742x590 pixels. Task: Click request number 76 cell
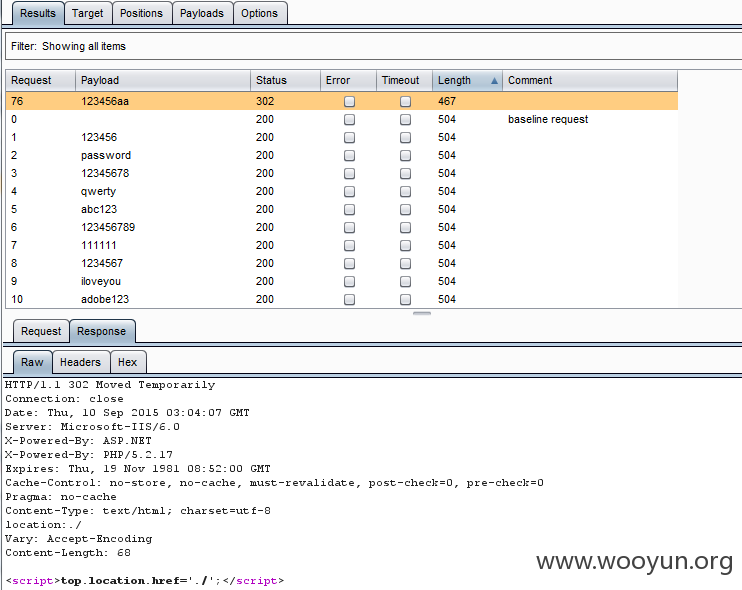pyautogui.click(x=17, y=101)
